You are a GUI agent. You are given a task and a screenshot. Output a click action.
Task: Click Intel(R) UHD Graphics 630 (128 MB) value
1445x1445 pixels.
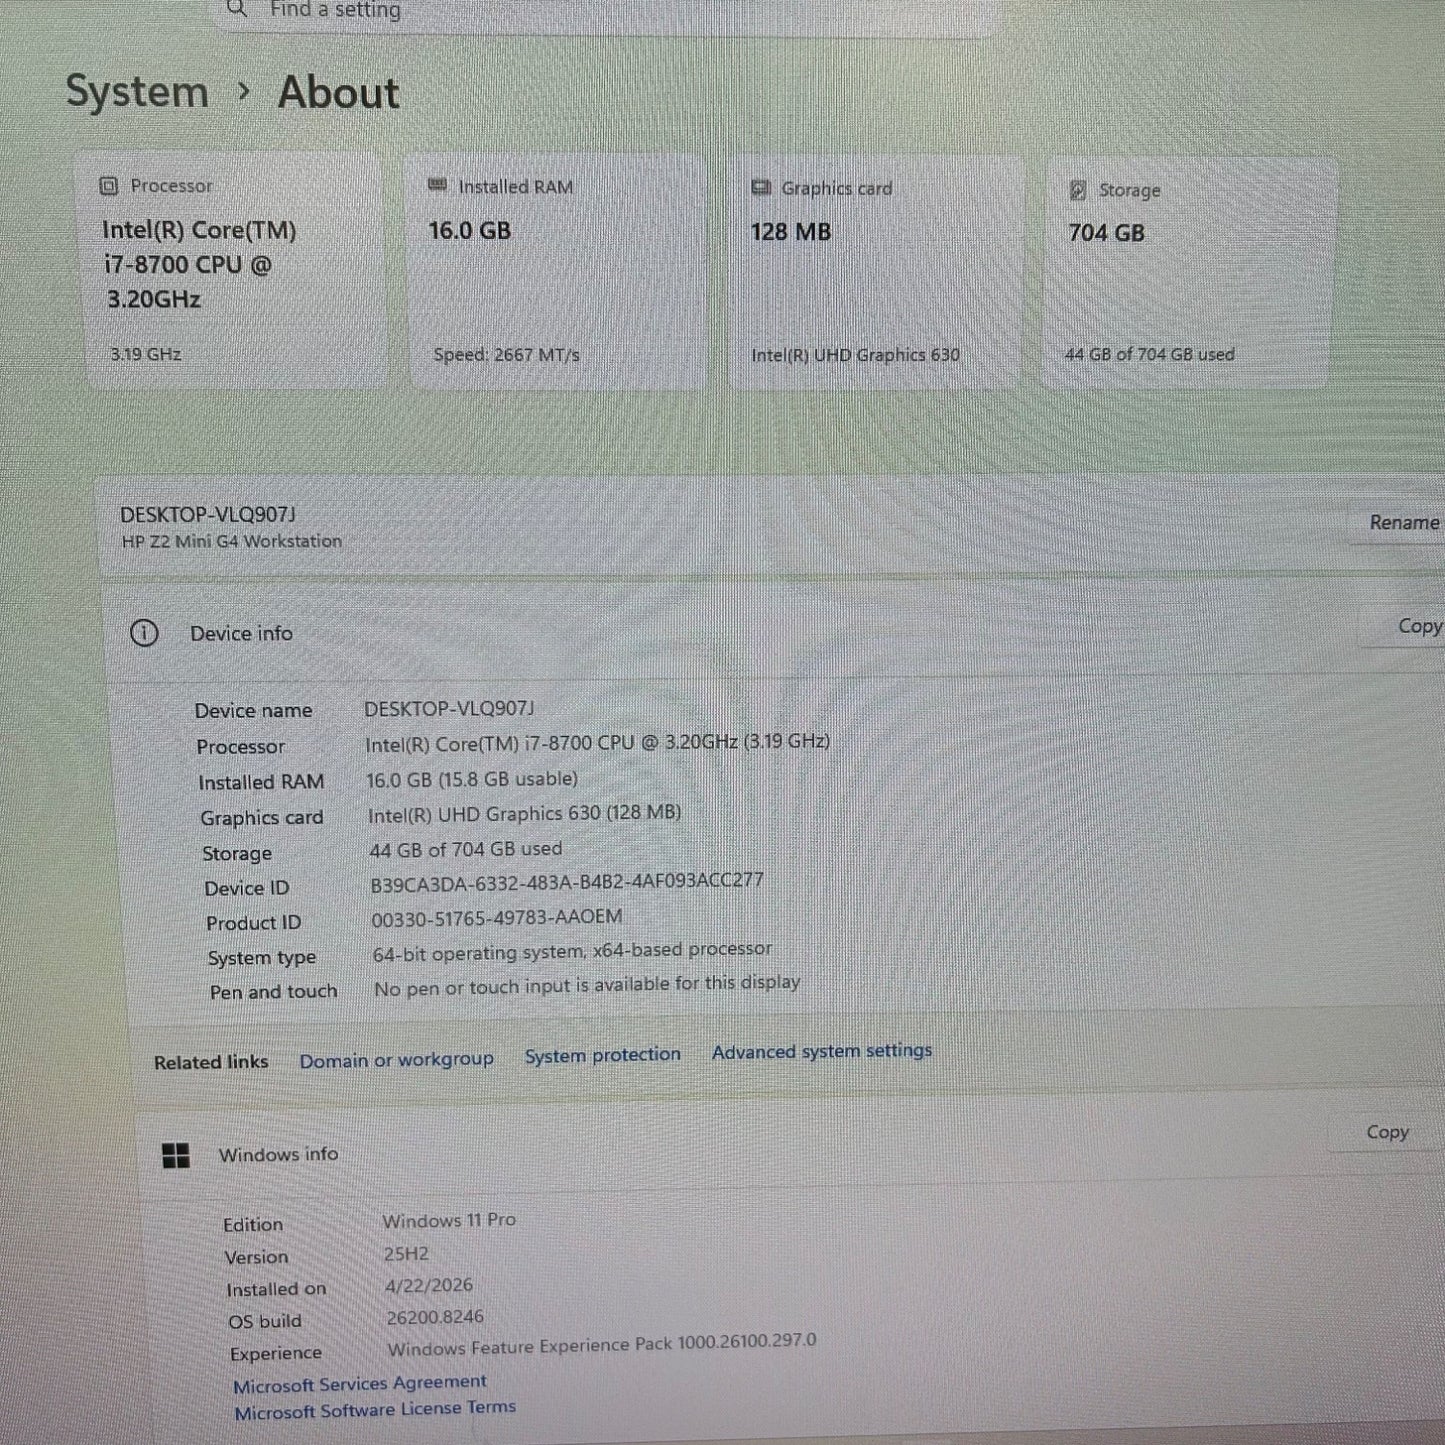click(524, 814)
